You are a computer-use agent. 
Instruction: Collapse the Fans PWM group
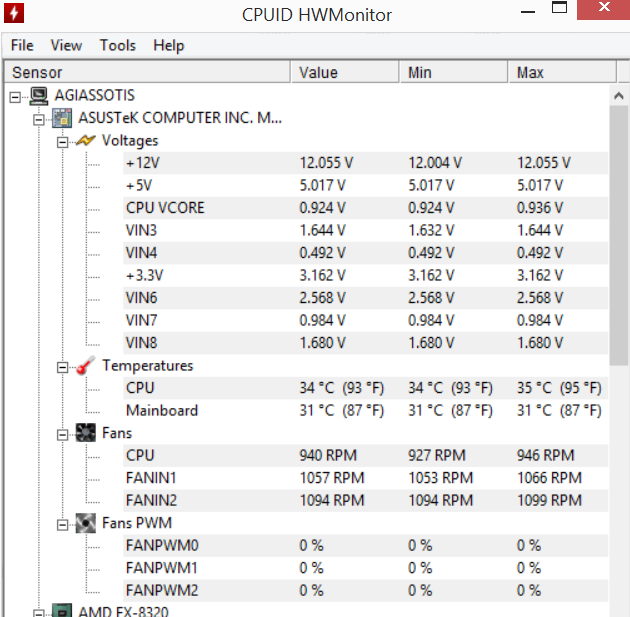62,525
